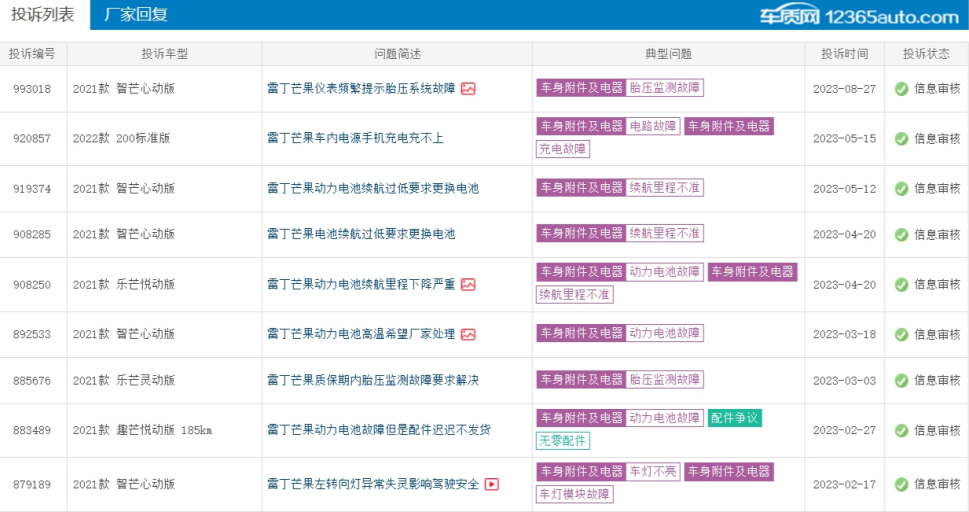Viewport: 969px width, 512px height.
Task: Open the 厂家回复 tab
Action: click(136, 14)
